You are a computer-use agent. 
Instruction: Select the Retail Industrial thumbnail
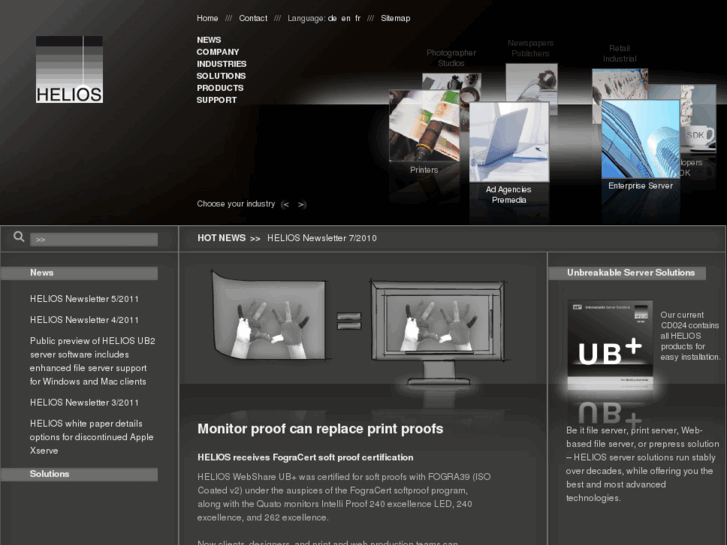[x=620, y=83]
